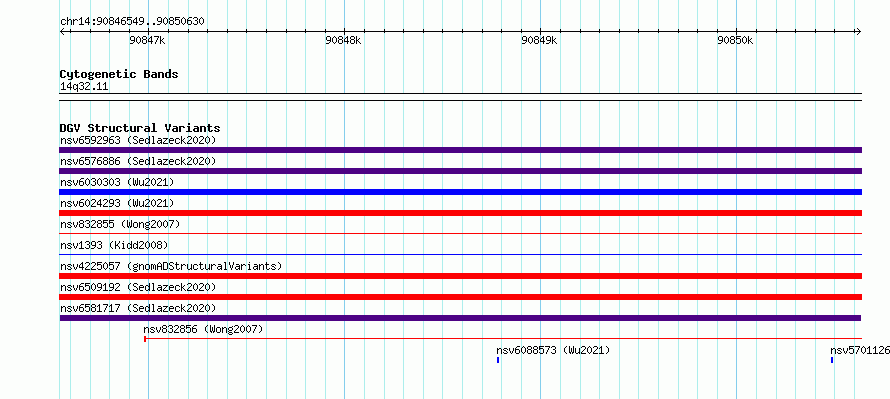
Task: Click the 90847k ruler position
Action: pyautogui.click(x=147, y=40)
